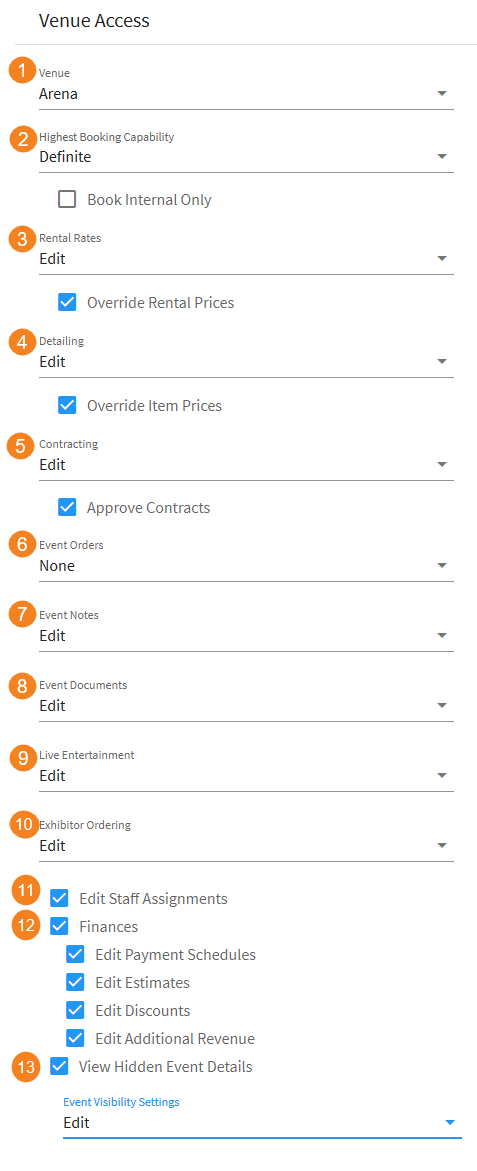Toggle the Finances checkbox

tap(60, 927)
